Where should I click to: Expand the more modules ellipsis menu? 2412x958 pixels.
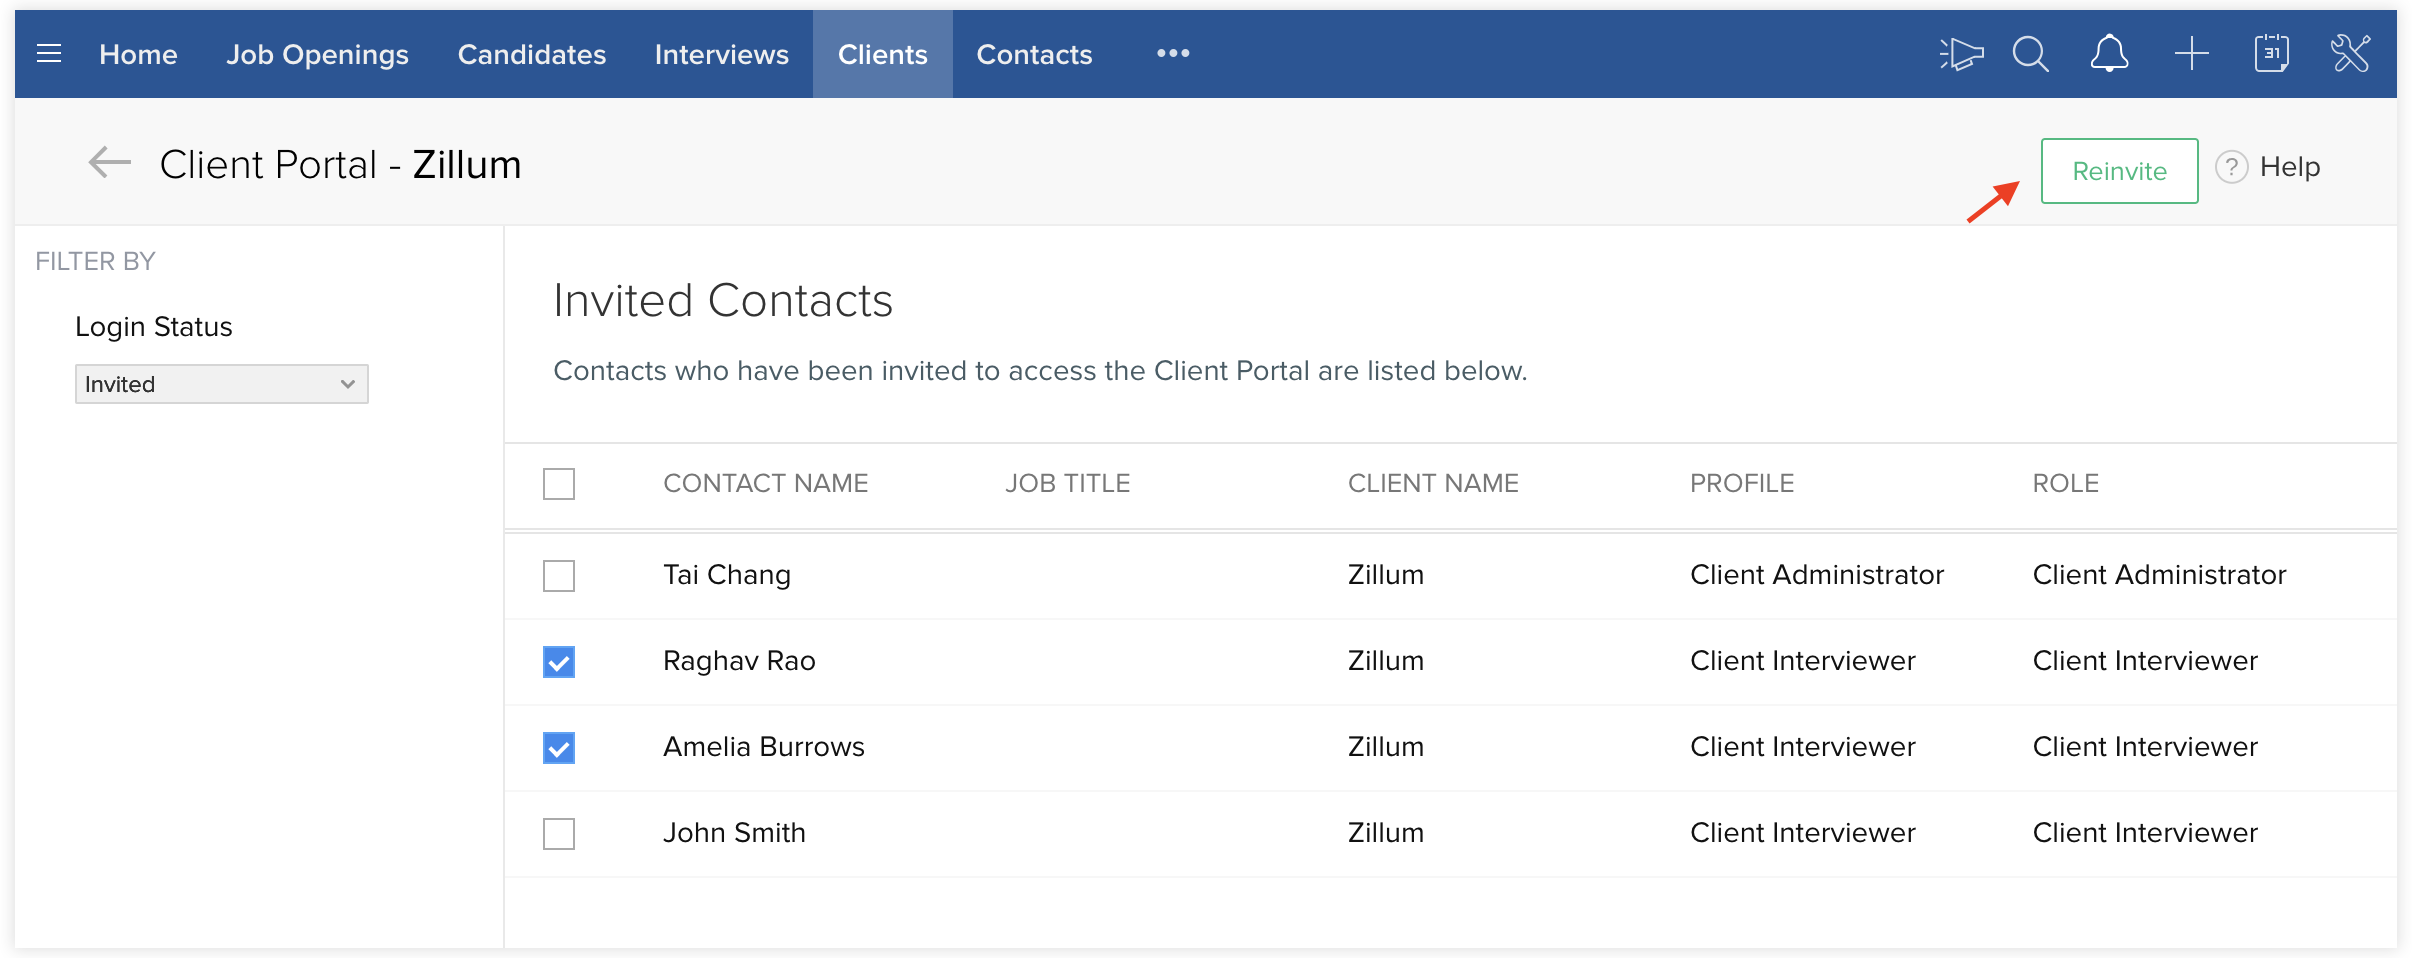[1173, 54]
